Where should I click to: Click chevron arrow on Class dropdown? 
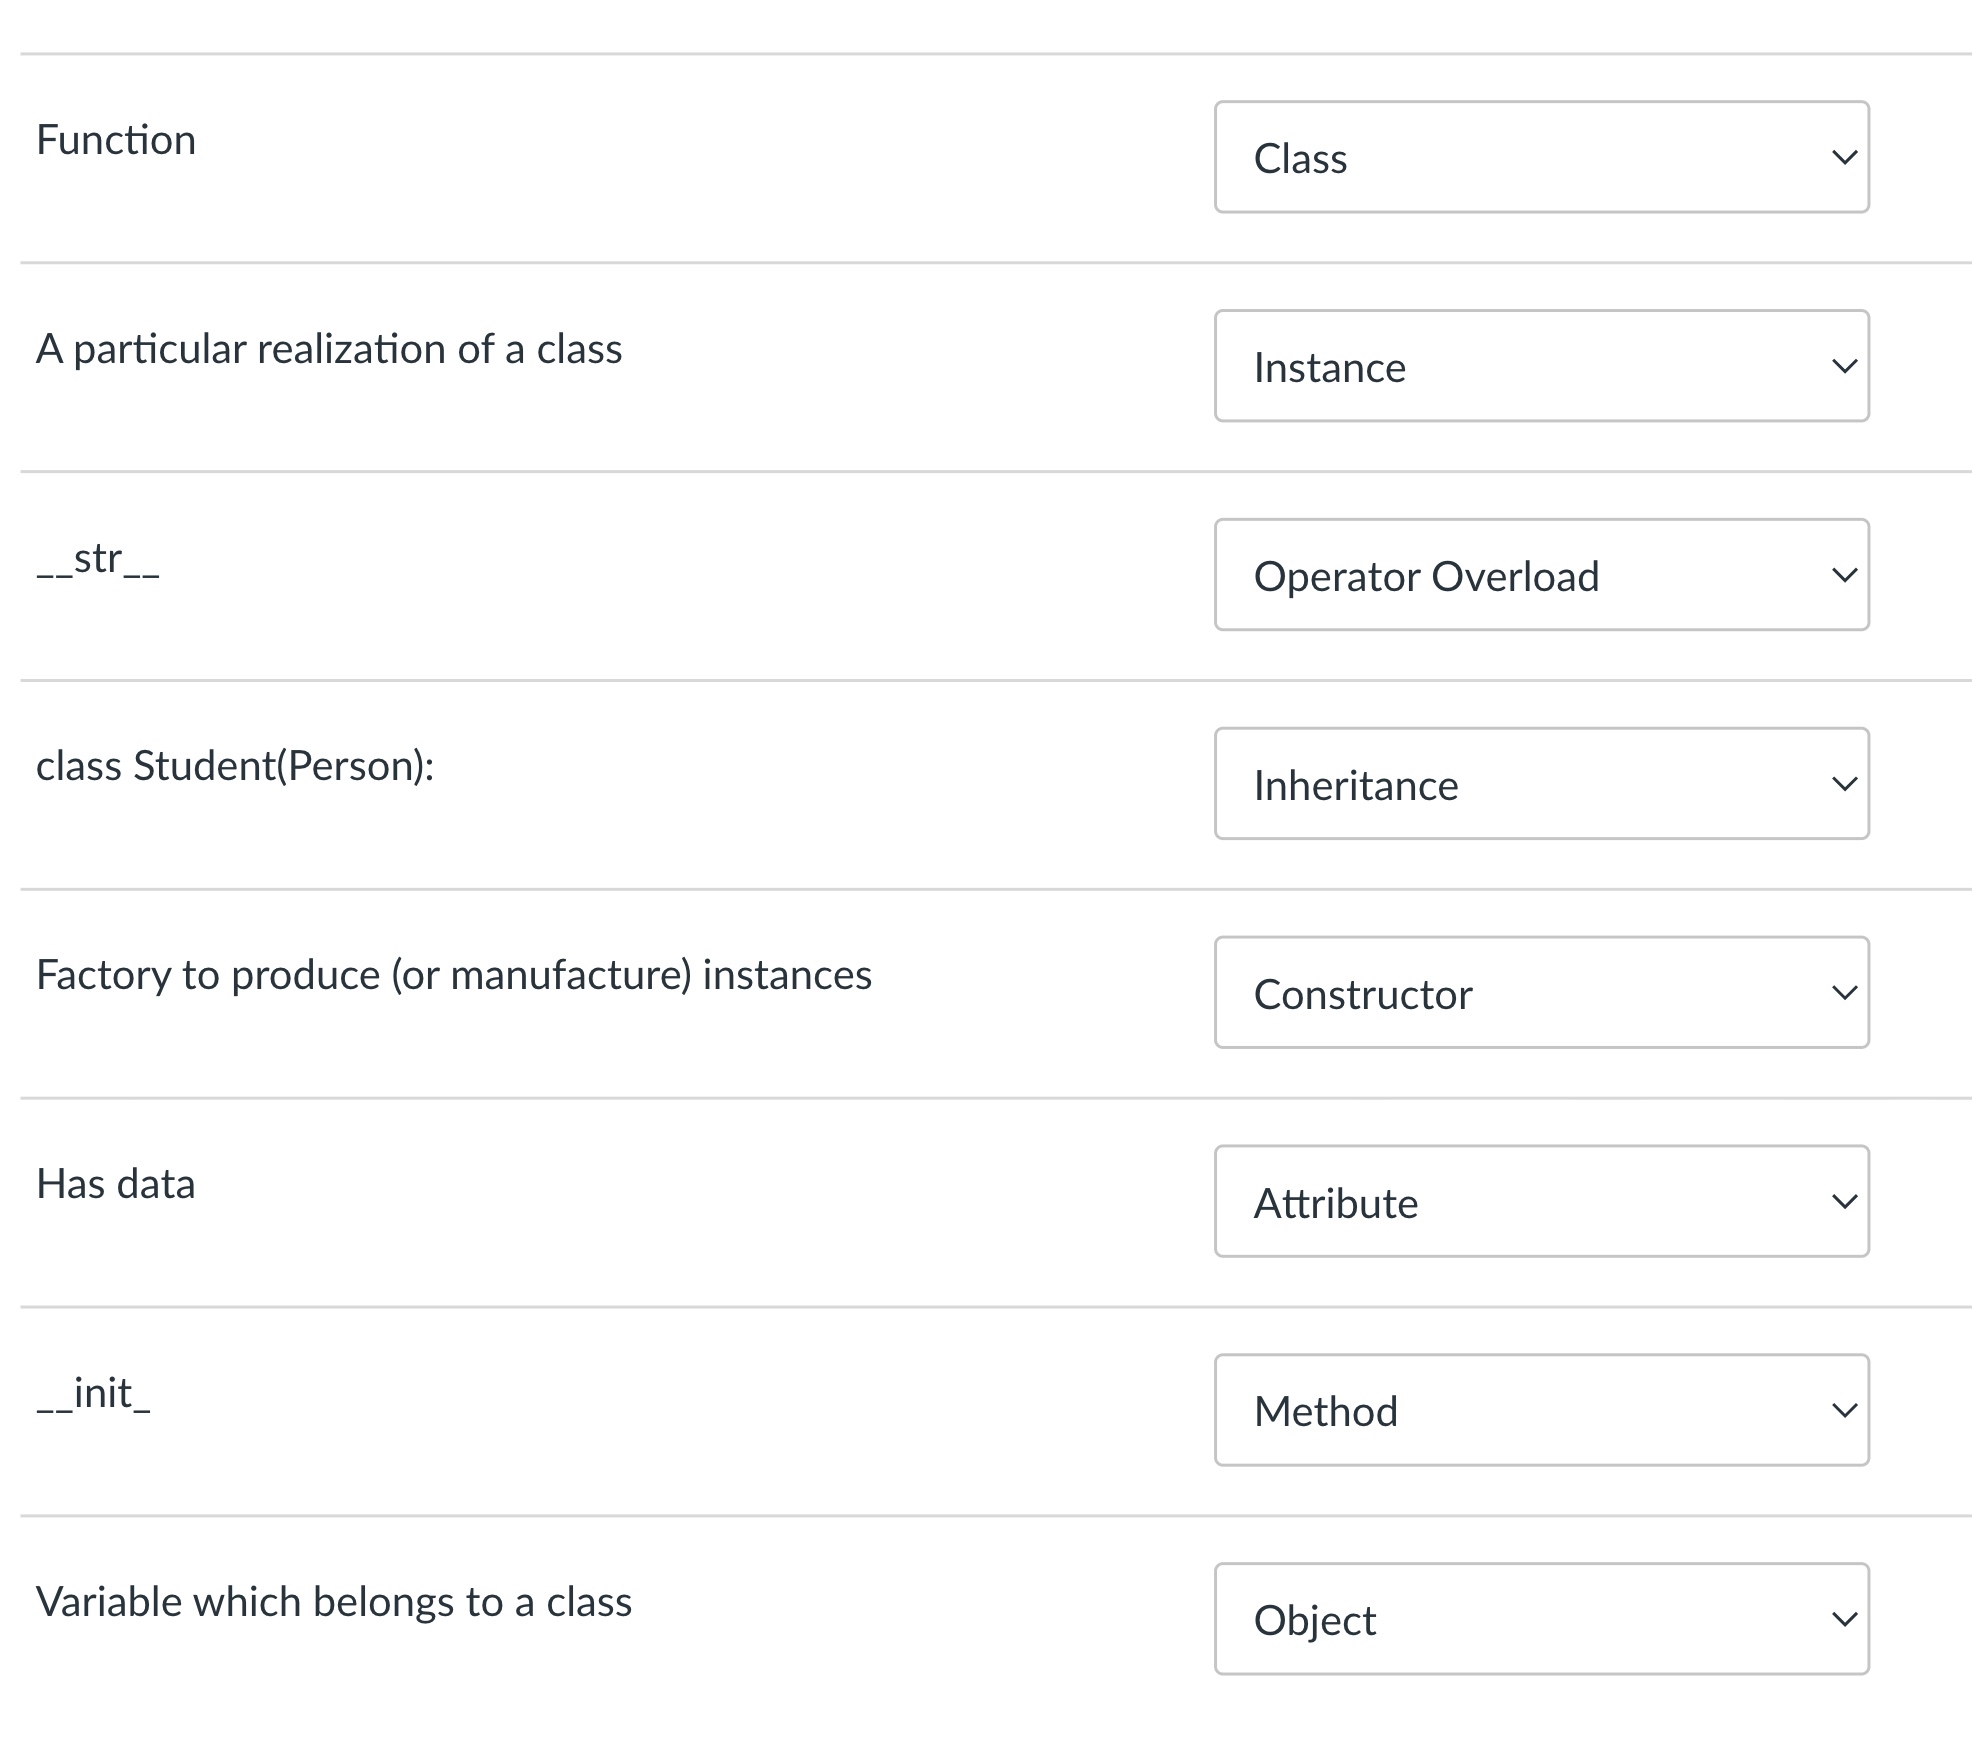(1844, 158)
